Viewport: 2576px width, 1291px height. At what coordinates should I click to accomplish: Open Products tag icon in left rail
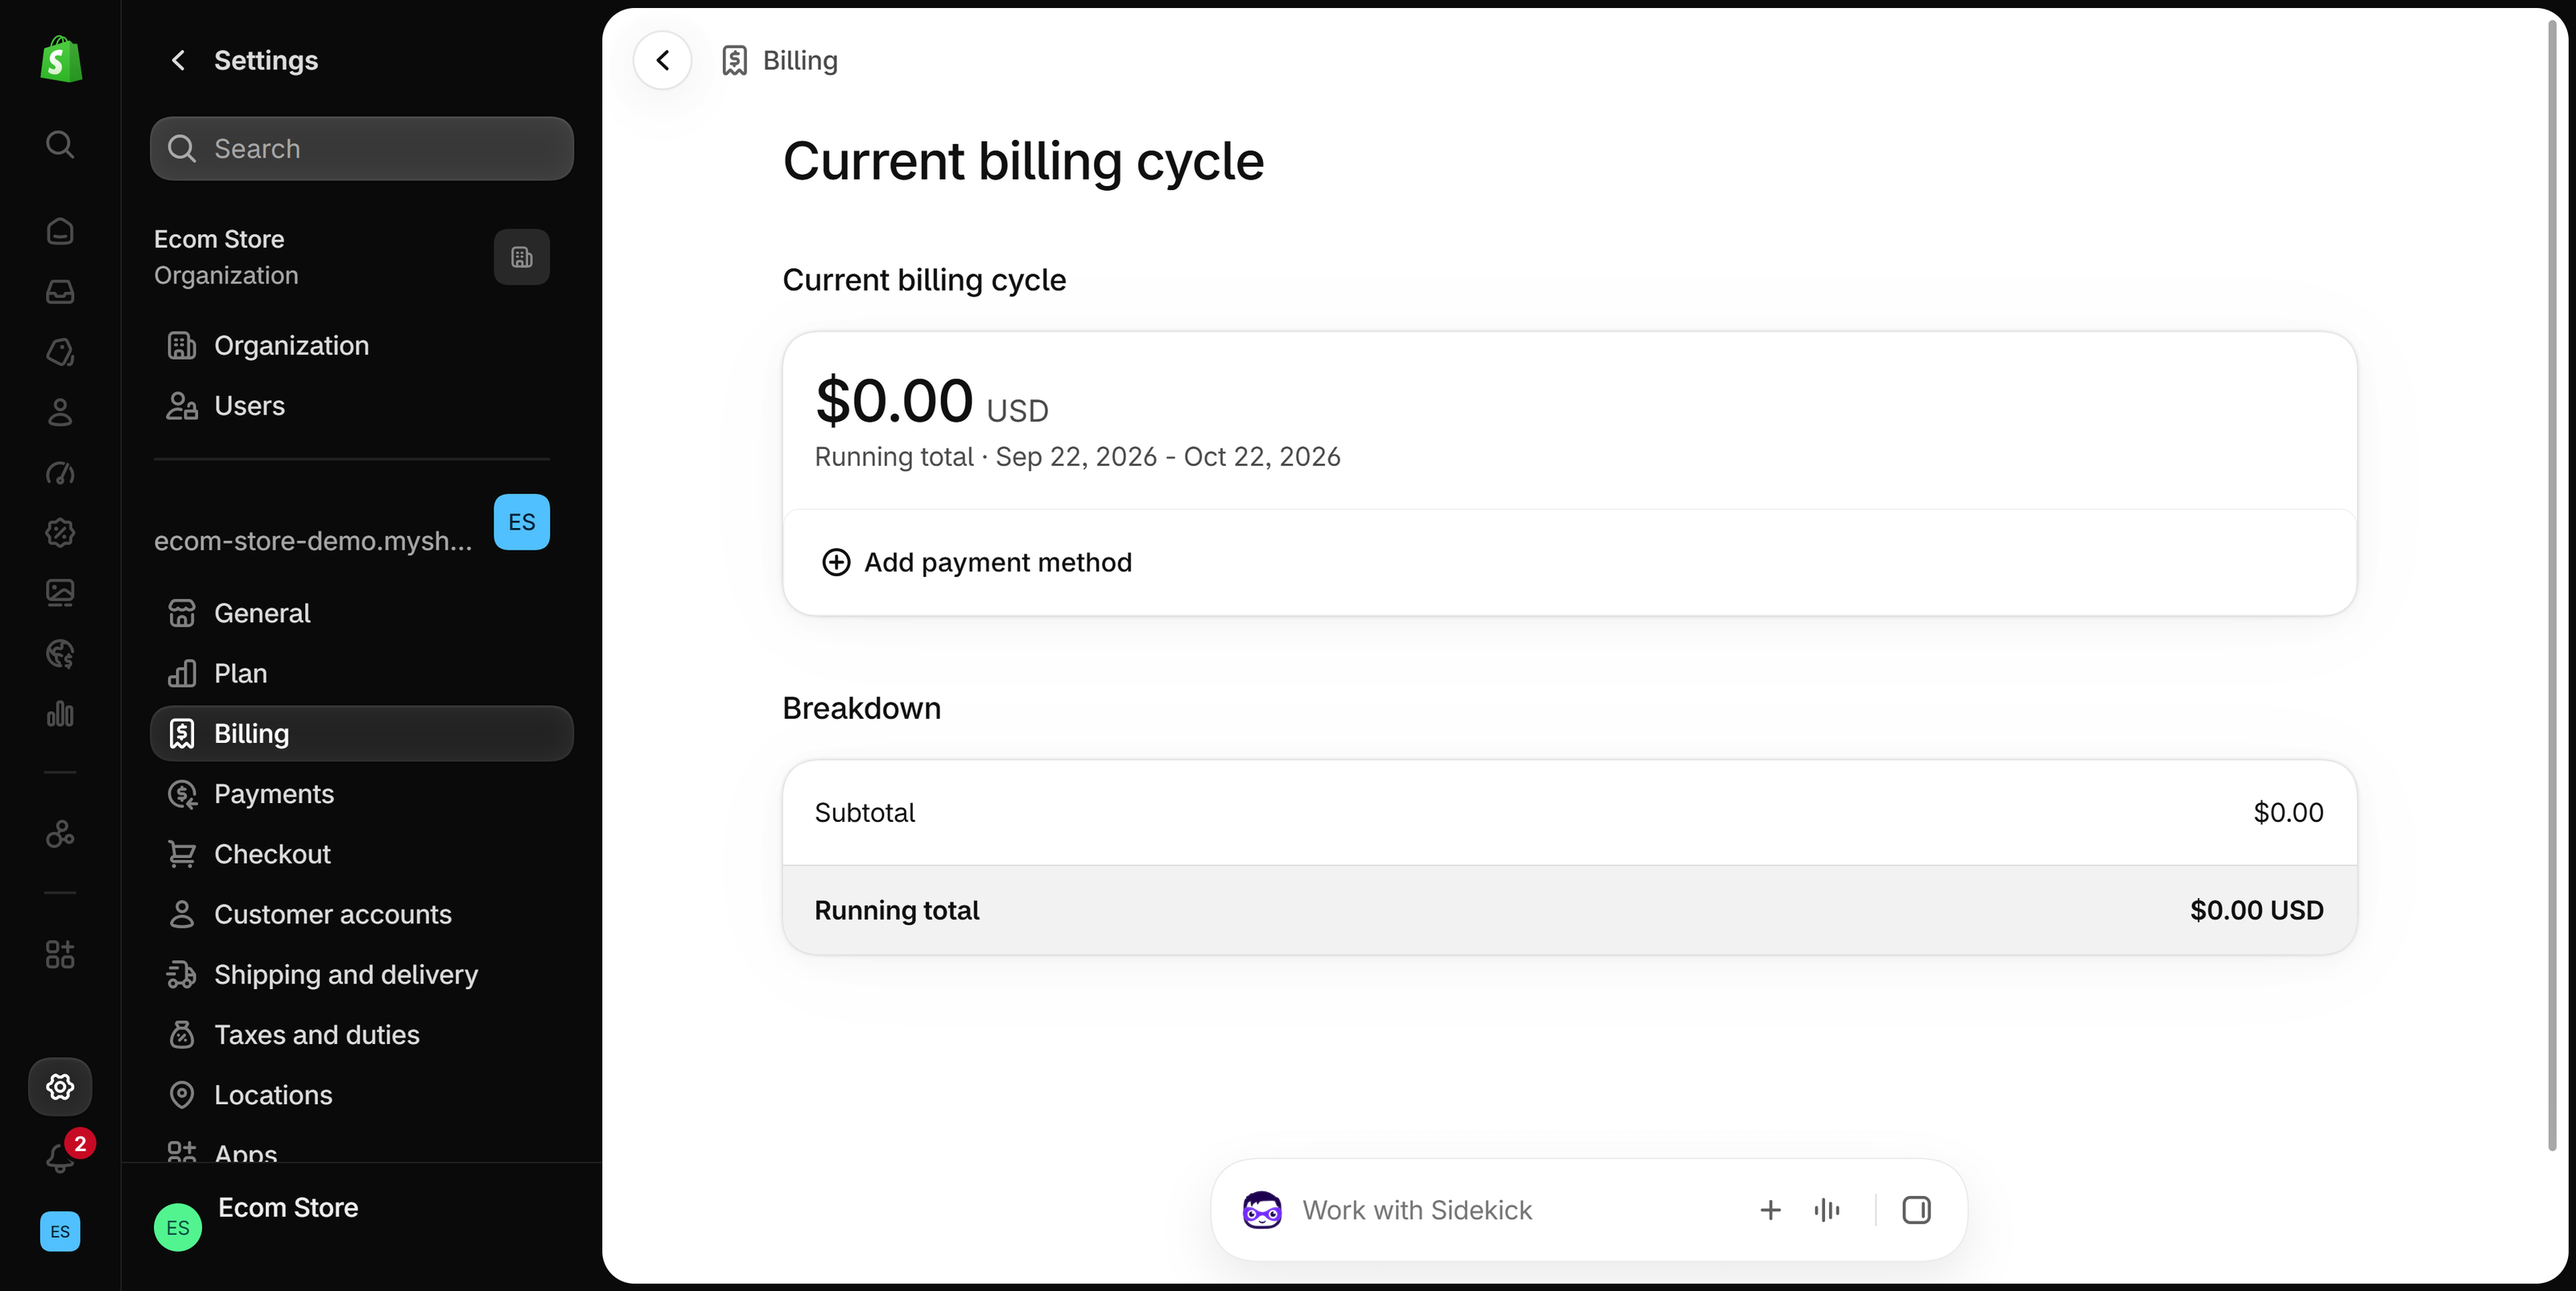pos(60,352)
